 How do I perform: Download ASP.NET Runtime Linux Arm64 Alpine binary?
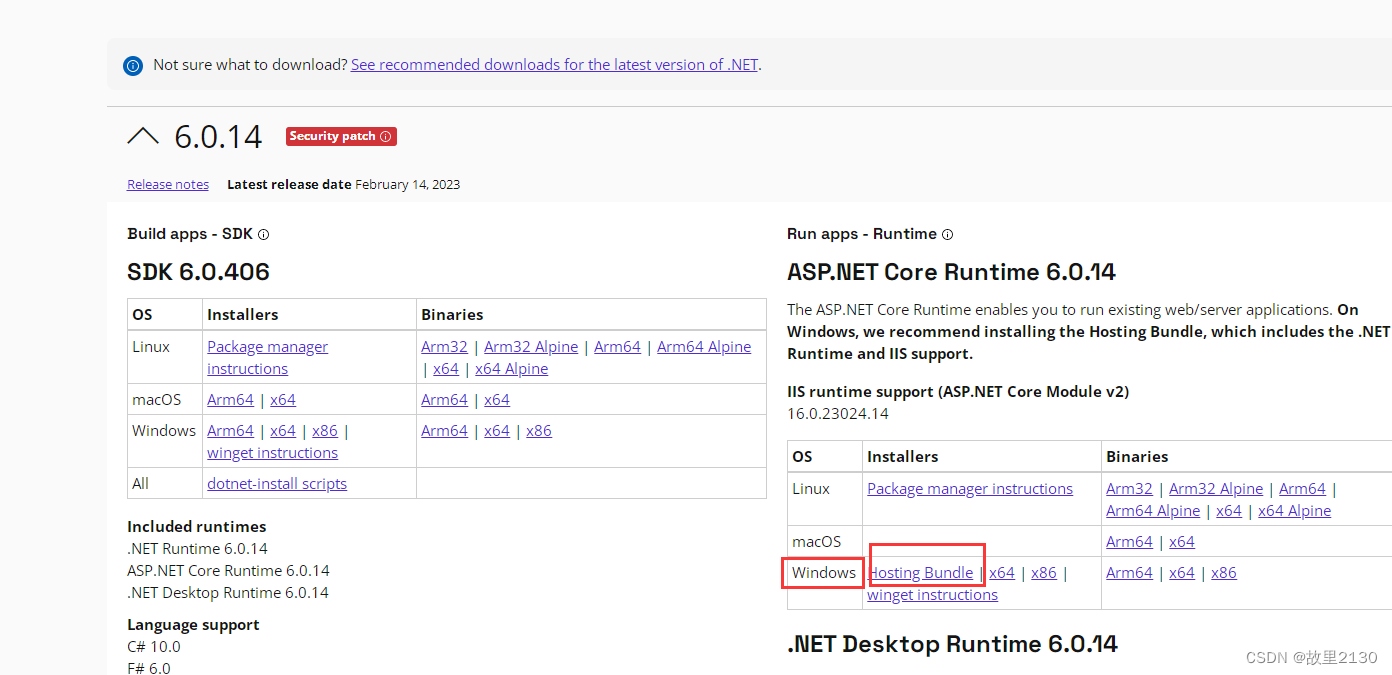click(1153, 510)
